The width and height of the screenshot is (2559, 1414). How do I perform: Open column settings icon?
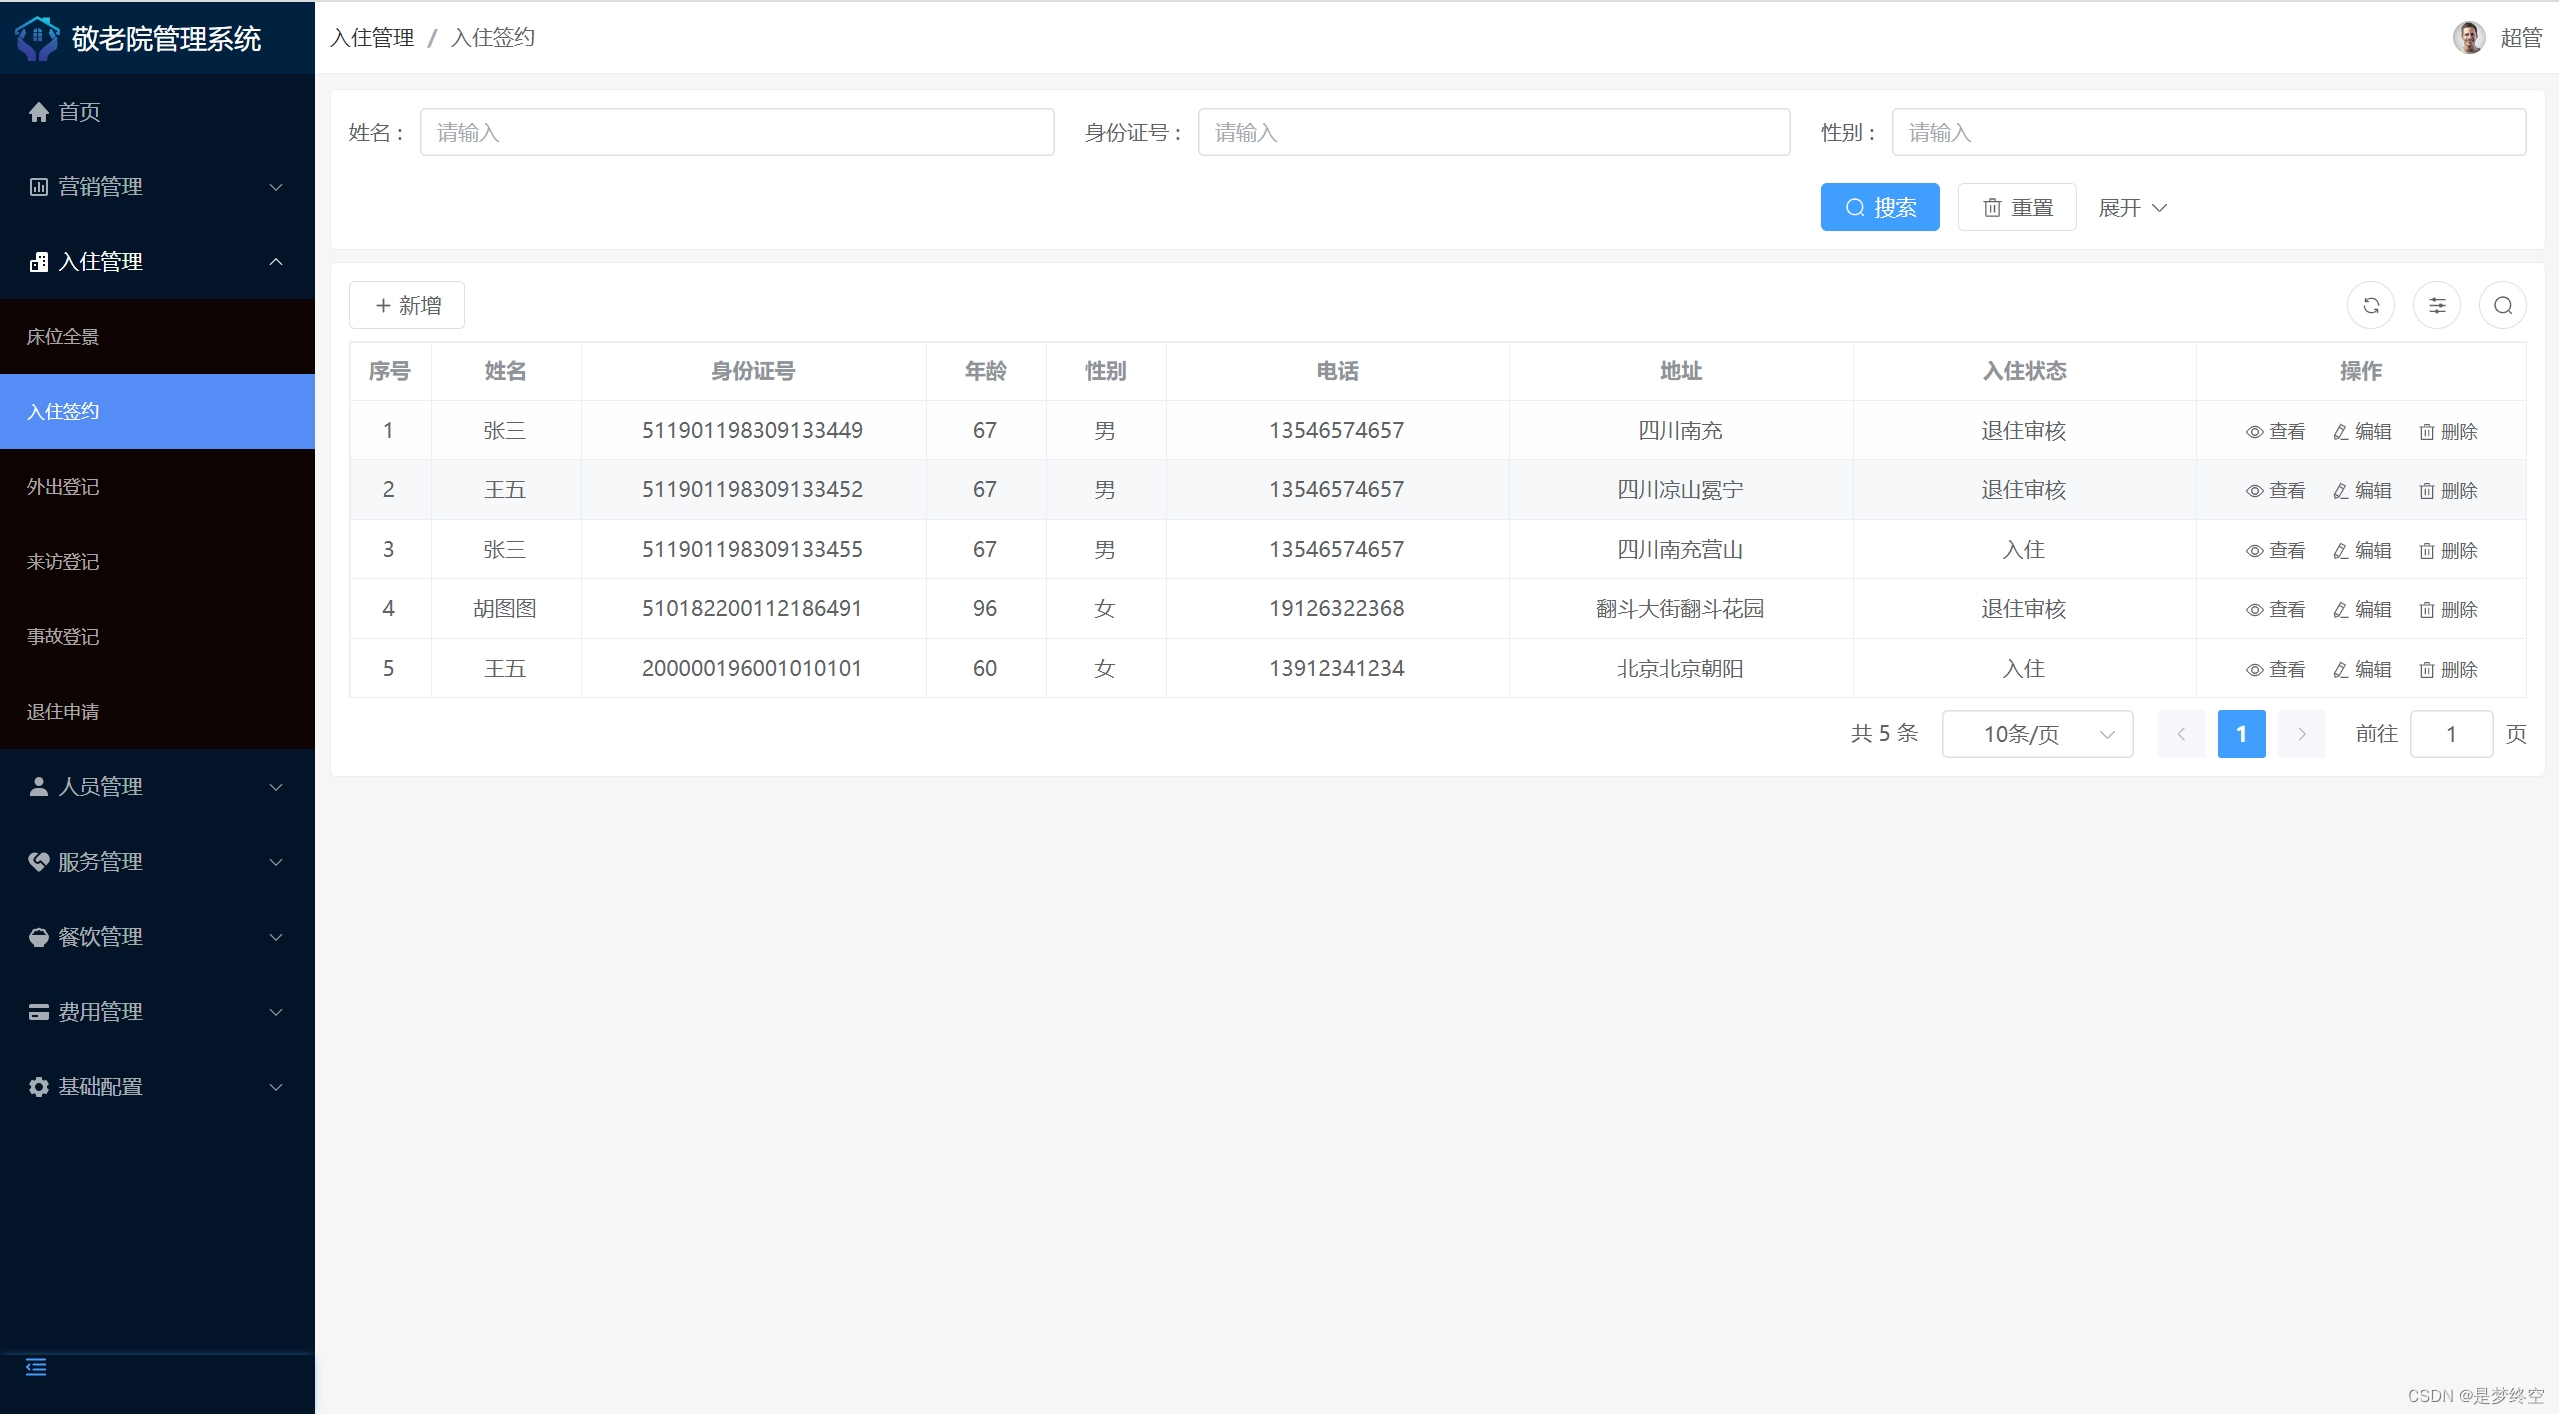pyautogui.click(x=2437, y=306)
